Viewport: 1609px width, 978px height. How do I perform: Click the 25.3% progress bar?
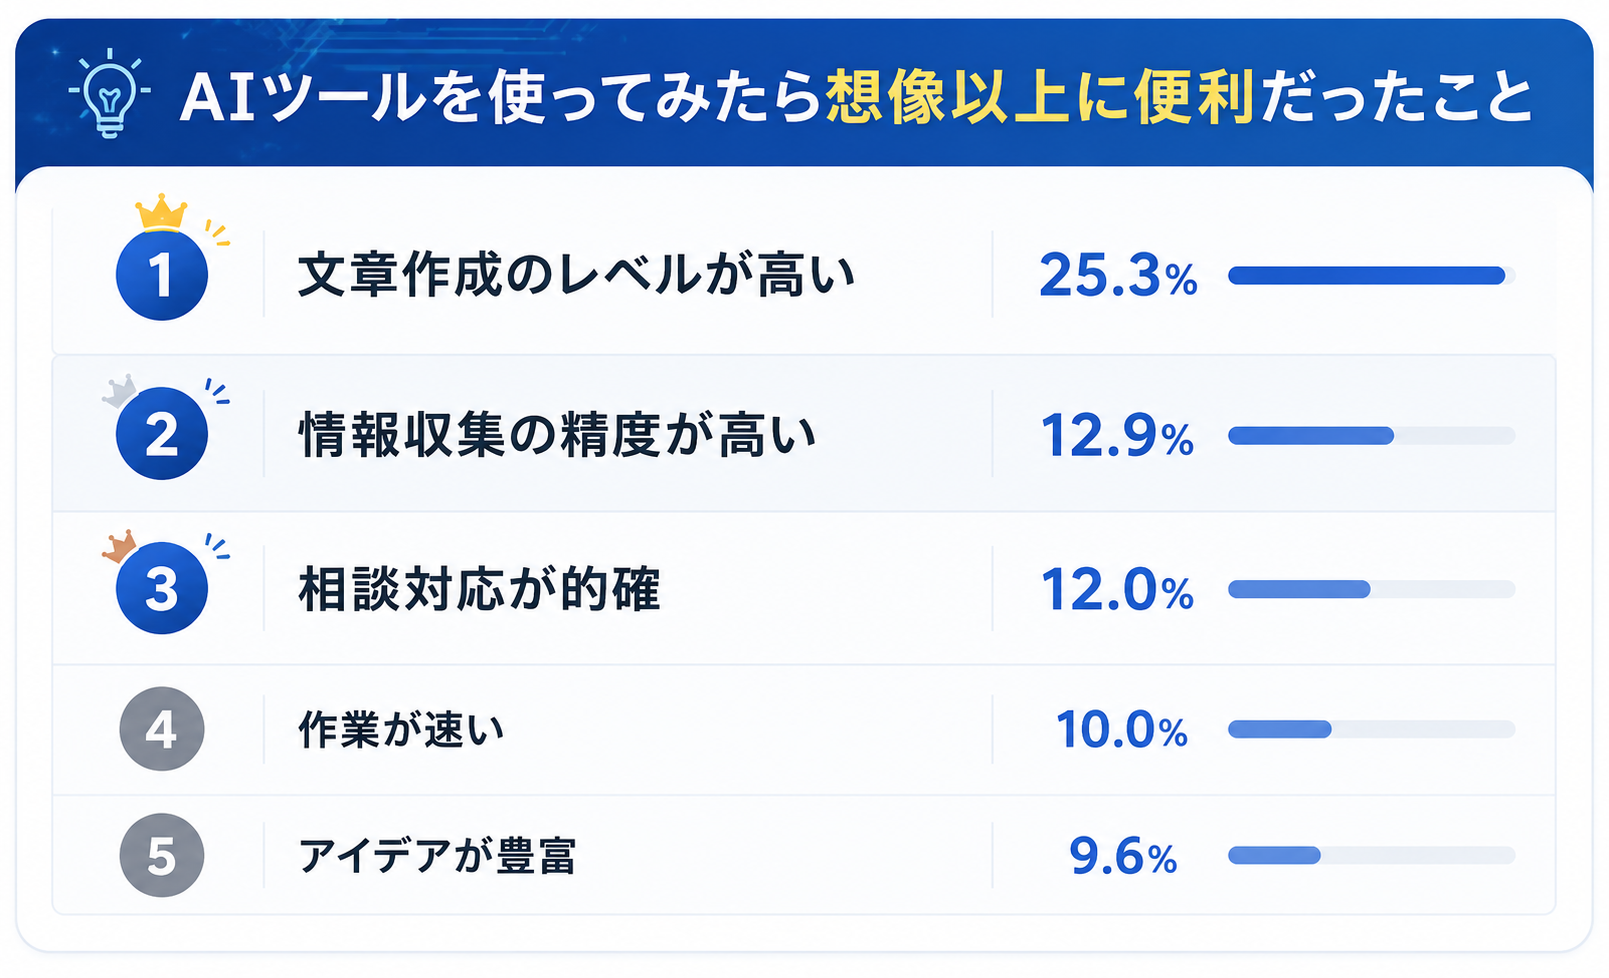coord(1371,276)
